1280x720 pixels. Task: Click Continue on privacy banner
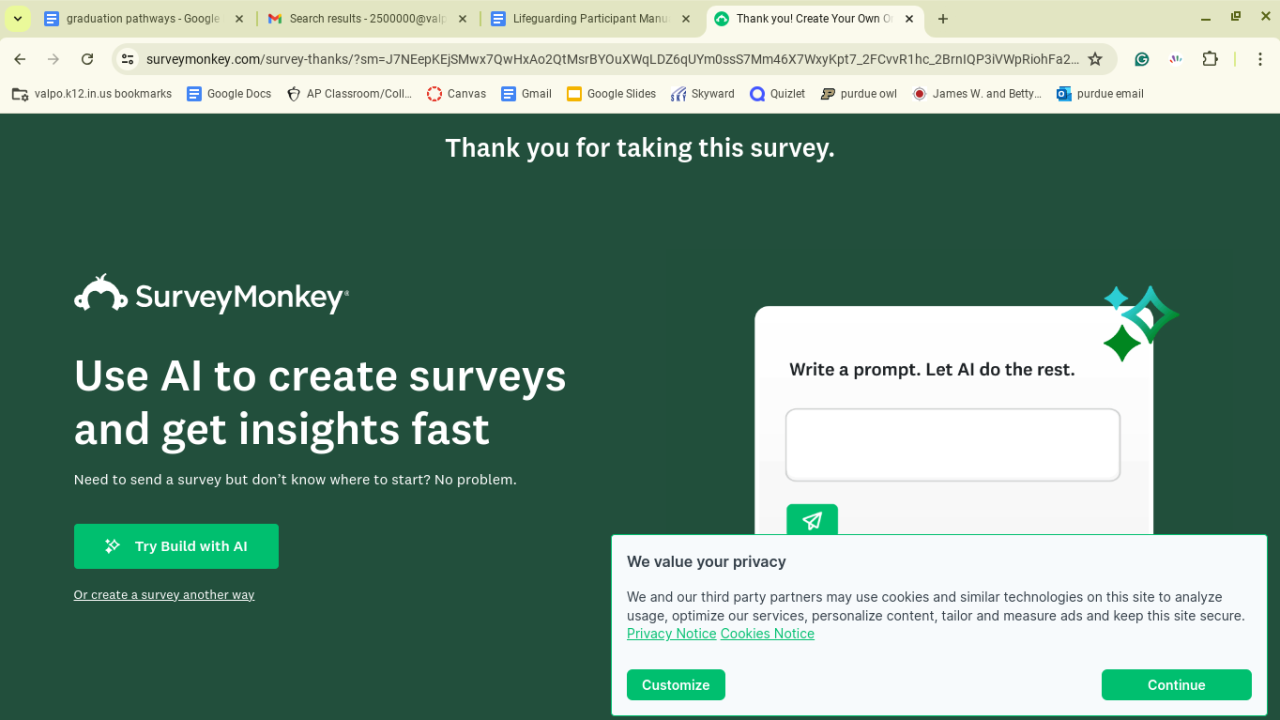pyautogui.click(x=1176, y=685)
